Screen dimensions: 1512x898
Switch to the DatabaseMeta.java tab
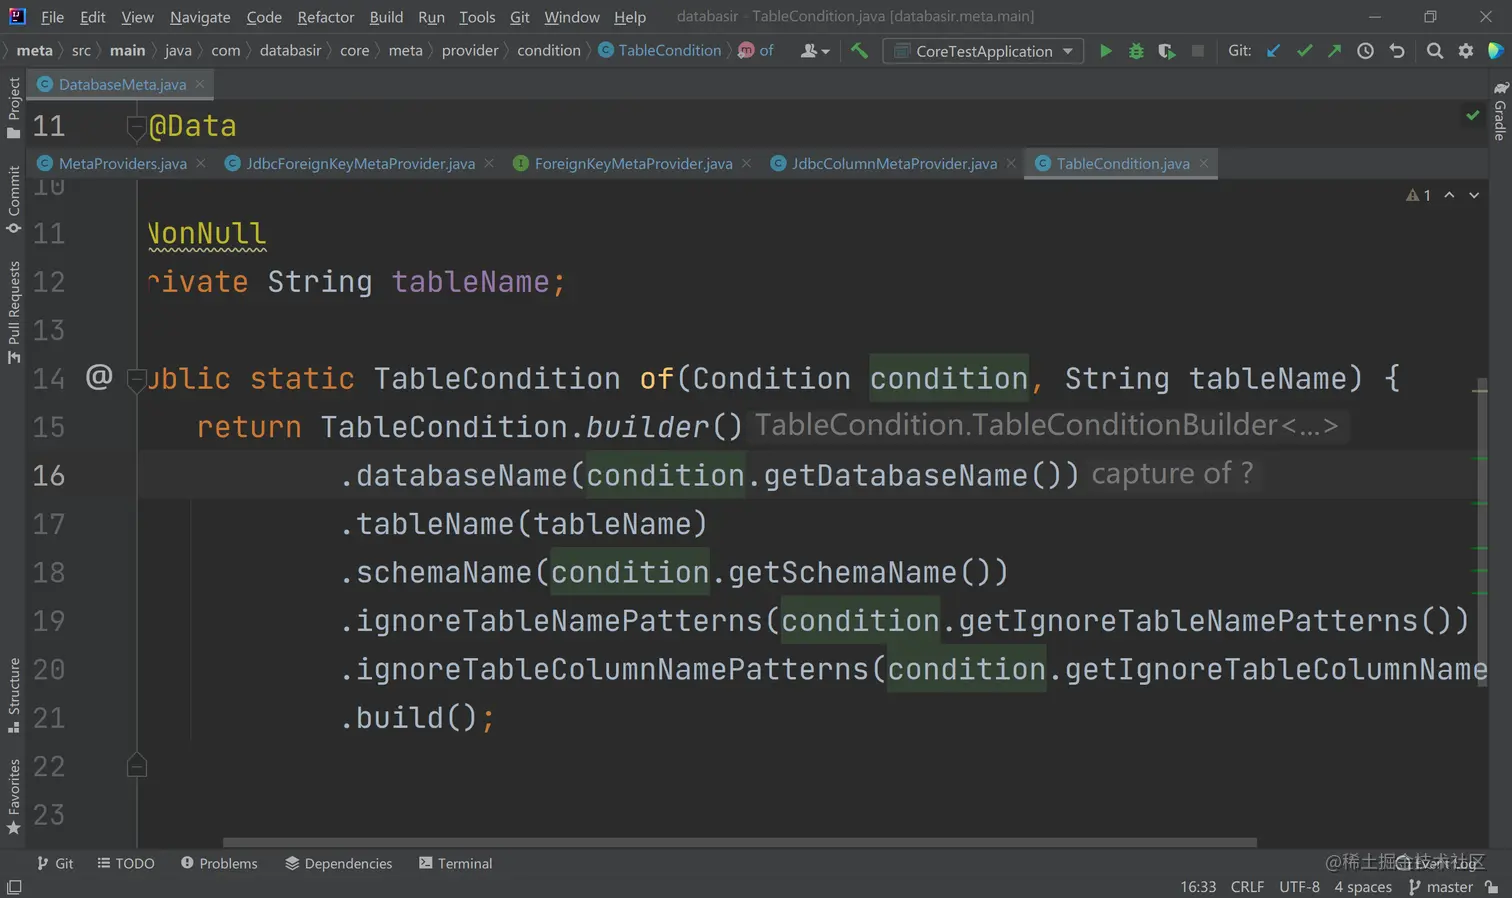[122, 84]
